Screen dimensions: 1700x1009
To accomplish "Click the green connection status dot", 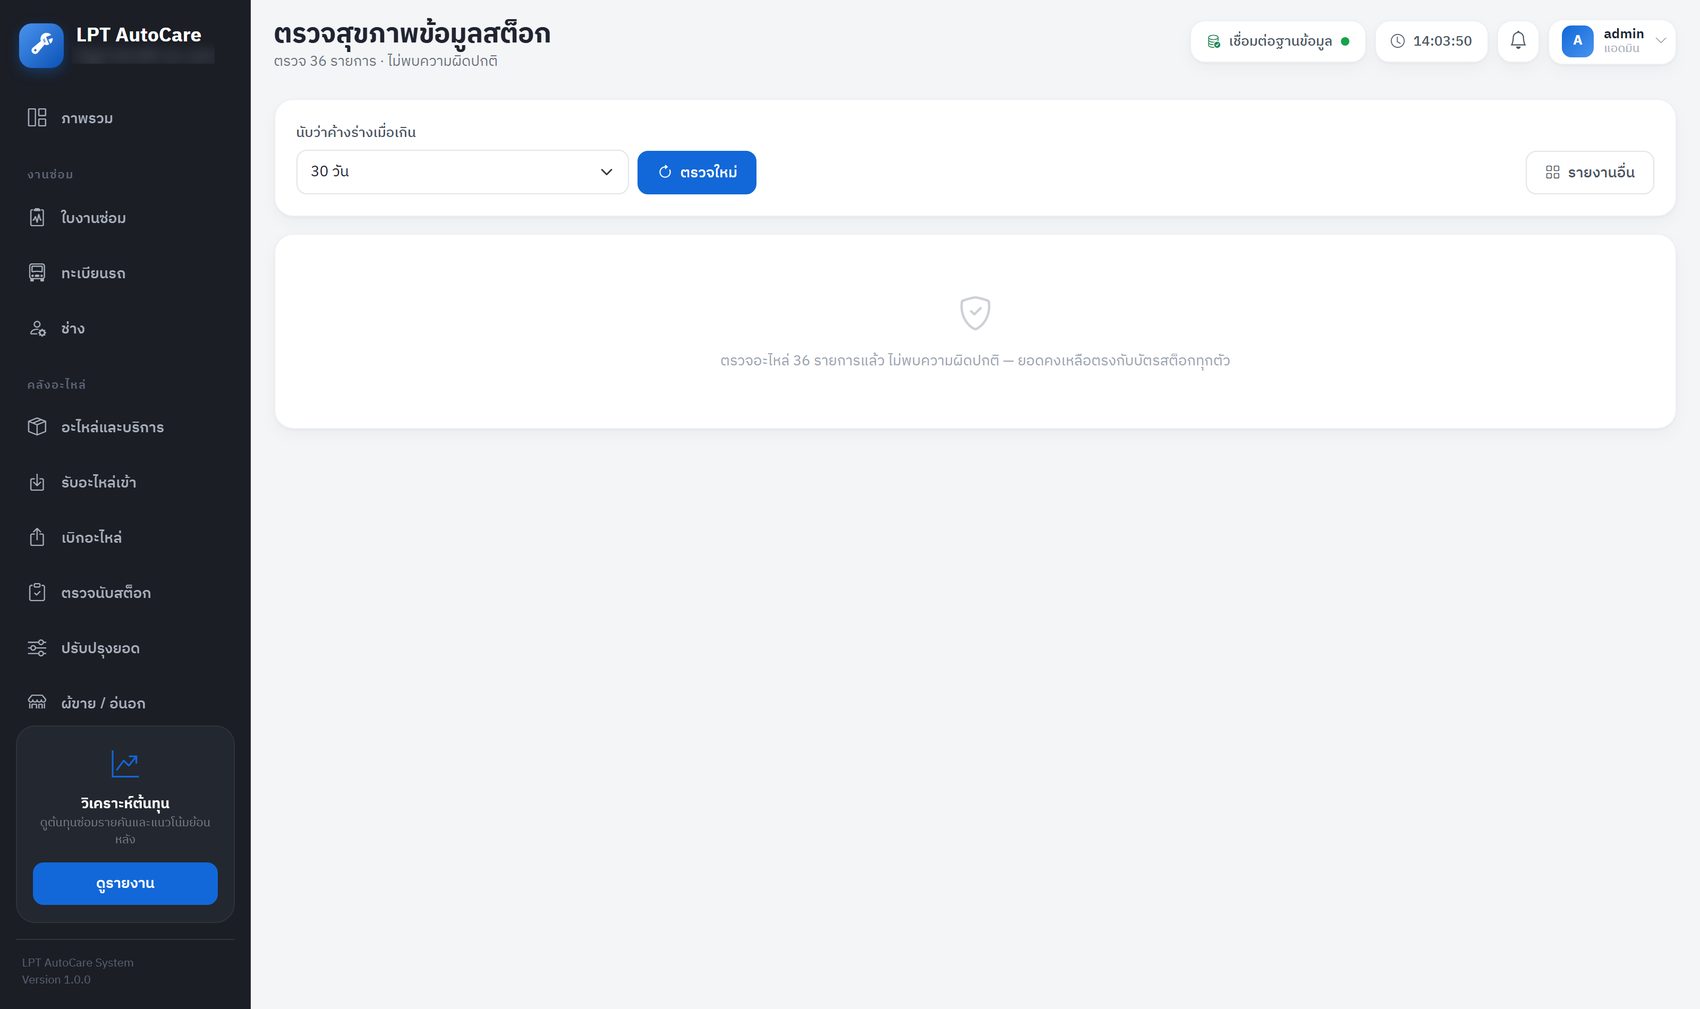I will (1345, 41).
